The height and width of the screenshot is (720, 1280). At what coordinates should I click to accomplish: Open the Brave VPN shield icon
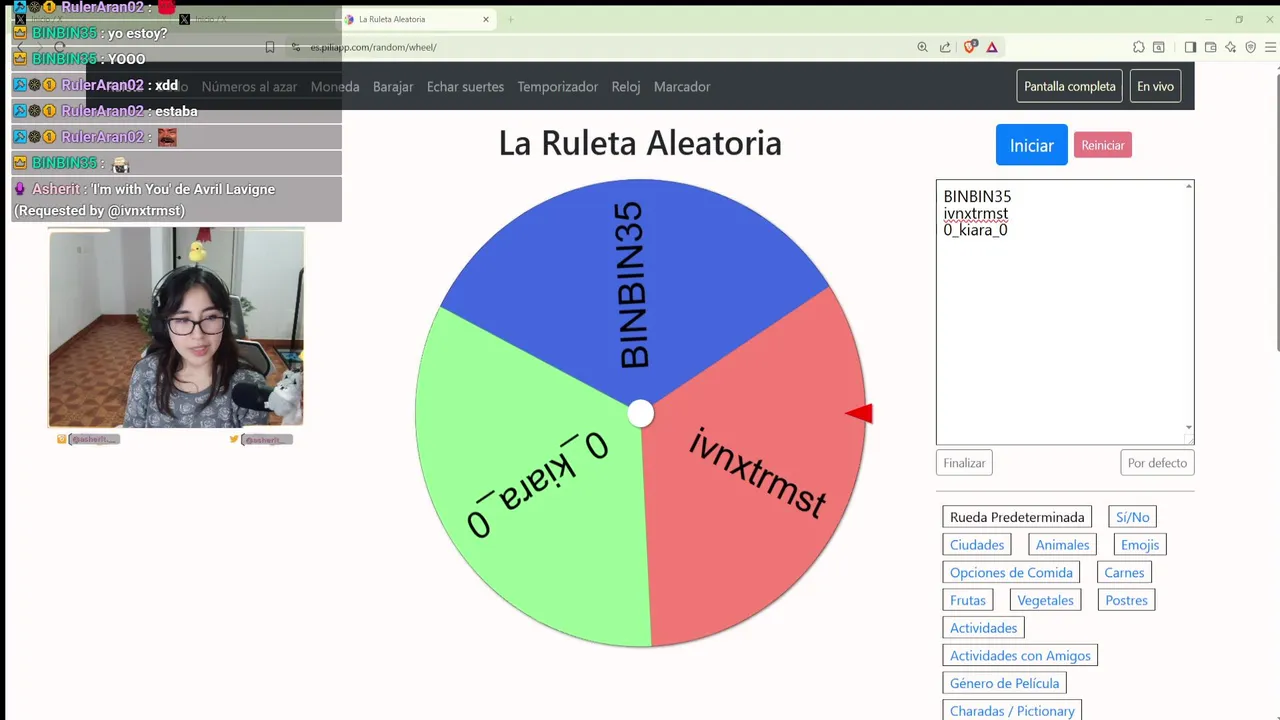pos(1250,47)
